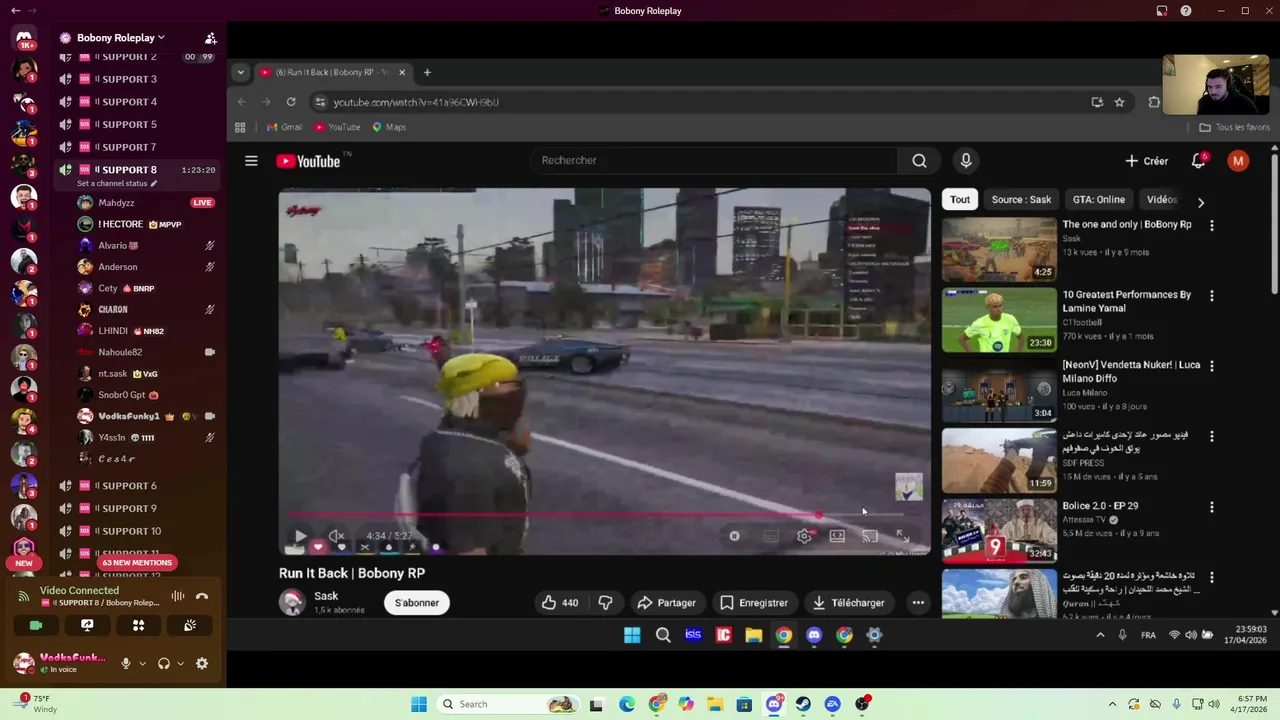The height and width of the screenshot is (720, 1280).
Task: Start YouTube voice search microphone
Action: click(965, 160)
